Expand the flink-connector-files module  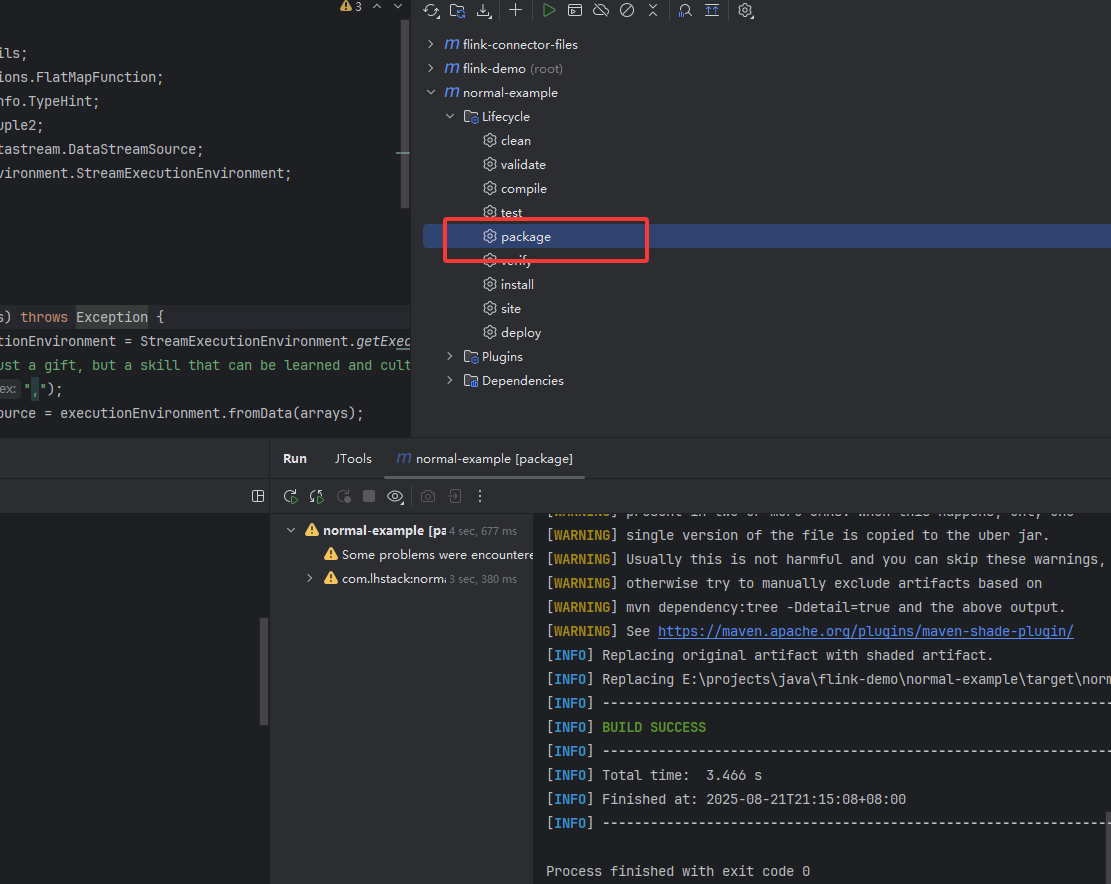(x=431, y=44)
